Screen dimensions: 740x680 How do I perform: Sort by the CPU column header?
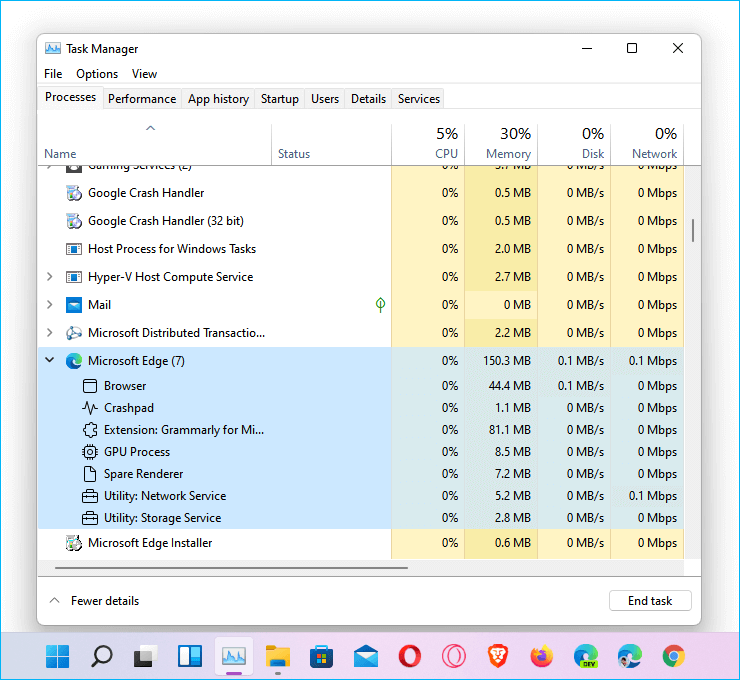pos(428,144)
